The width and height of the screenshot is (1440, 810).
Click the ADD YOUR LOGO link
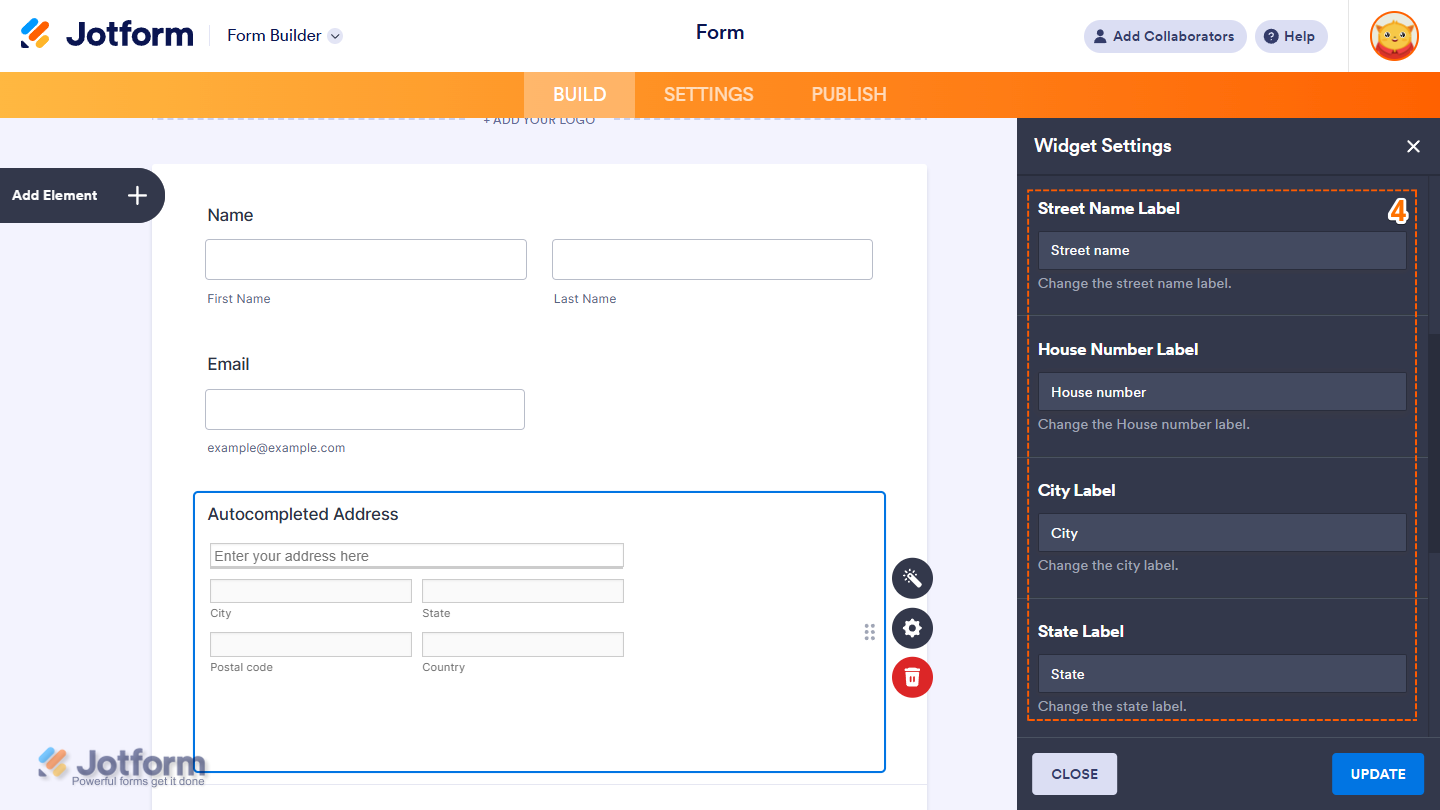(x=539, y=119)
